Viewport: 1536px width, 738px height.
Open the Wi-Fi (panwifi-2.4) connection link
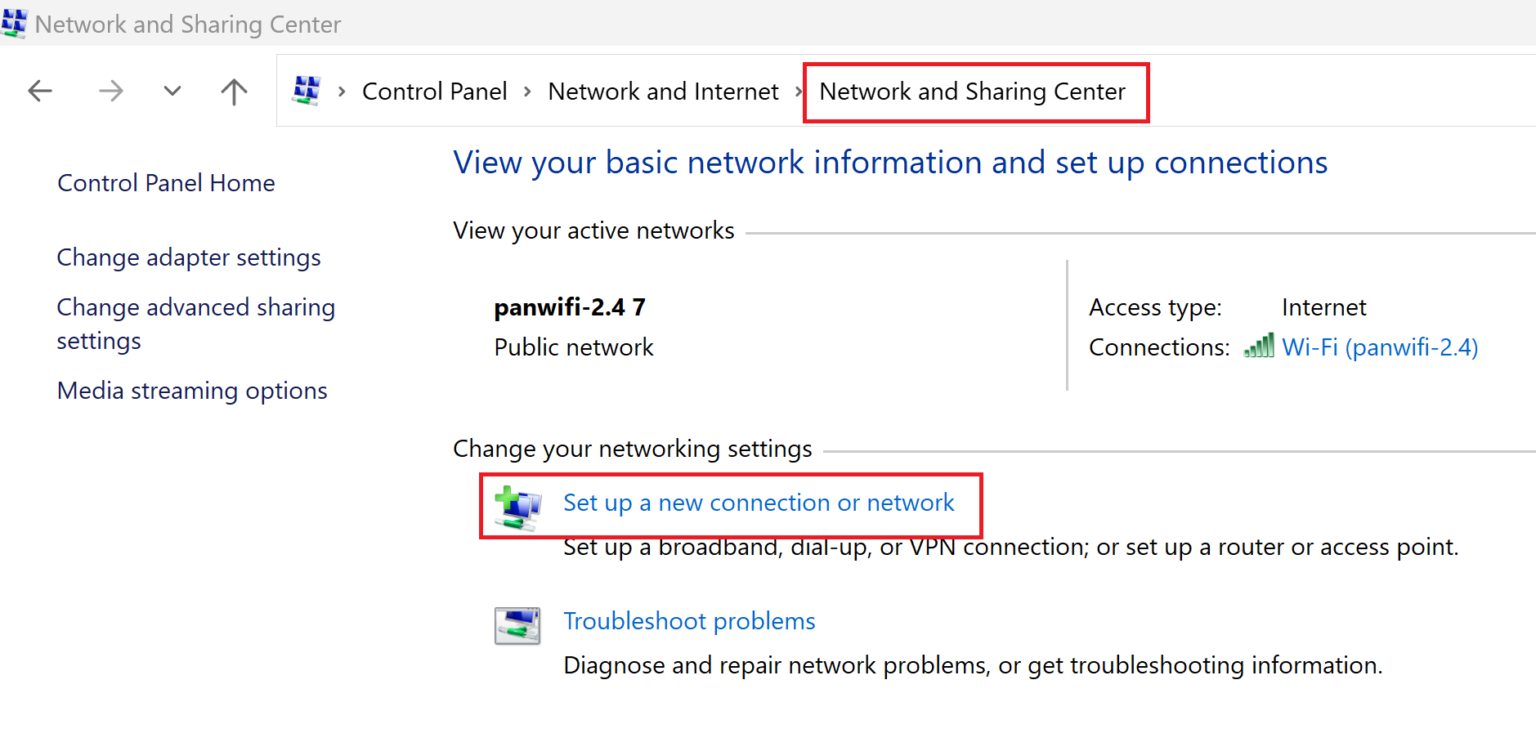1380,347
